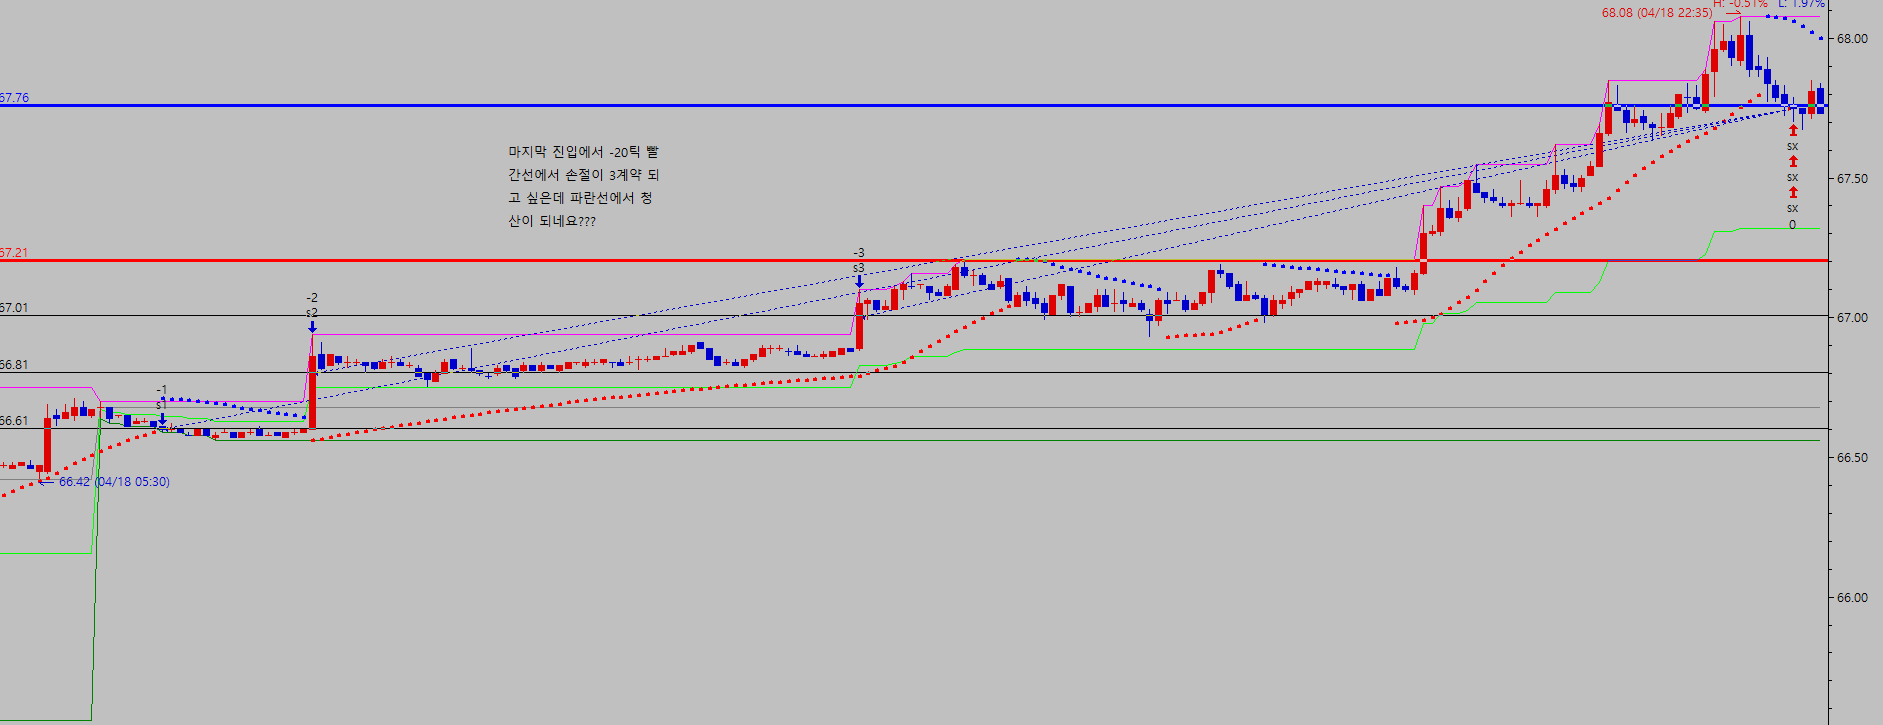Click the 66.00 mark on the price axis
The height and width of the screenshot is (725, 1883).
(1851, 598)
